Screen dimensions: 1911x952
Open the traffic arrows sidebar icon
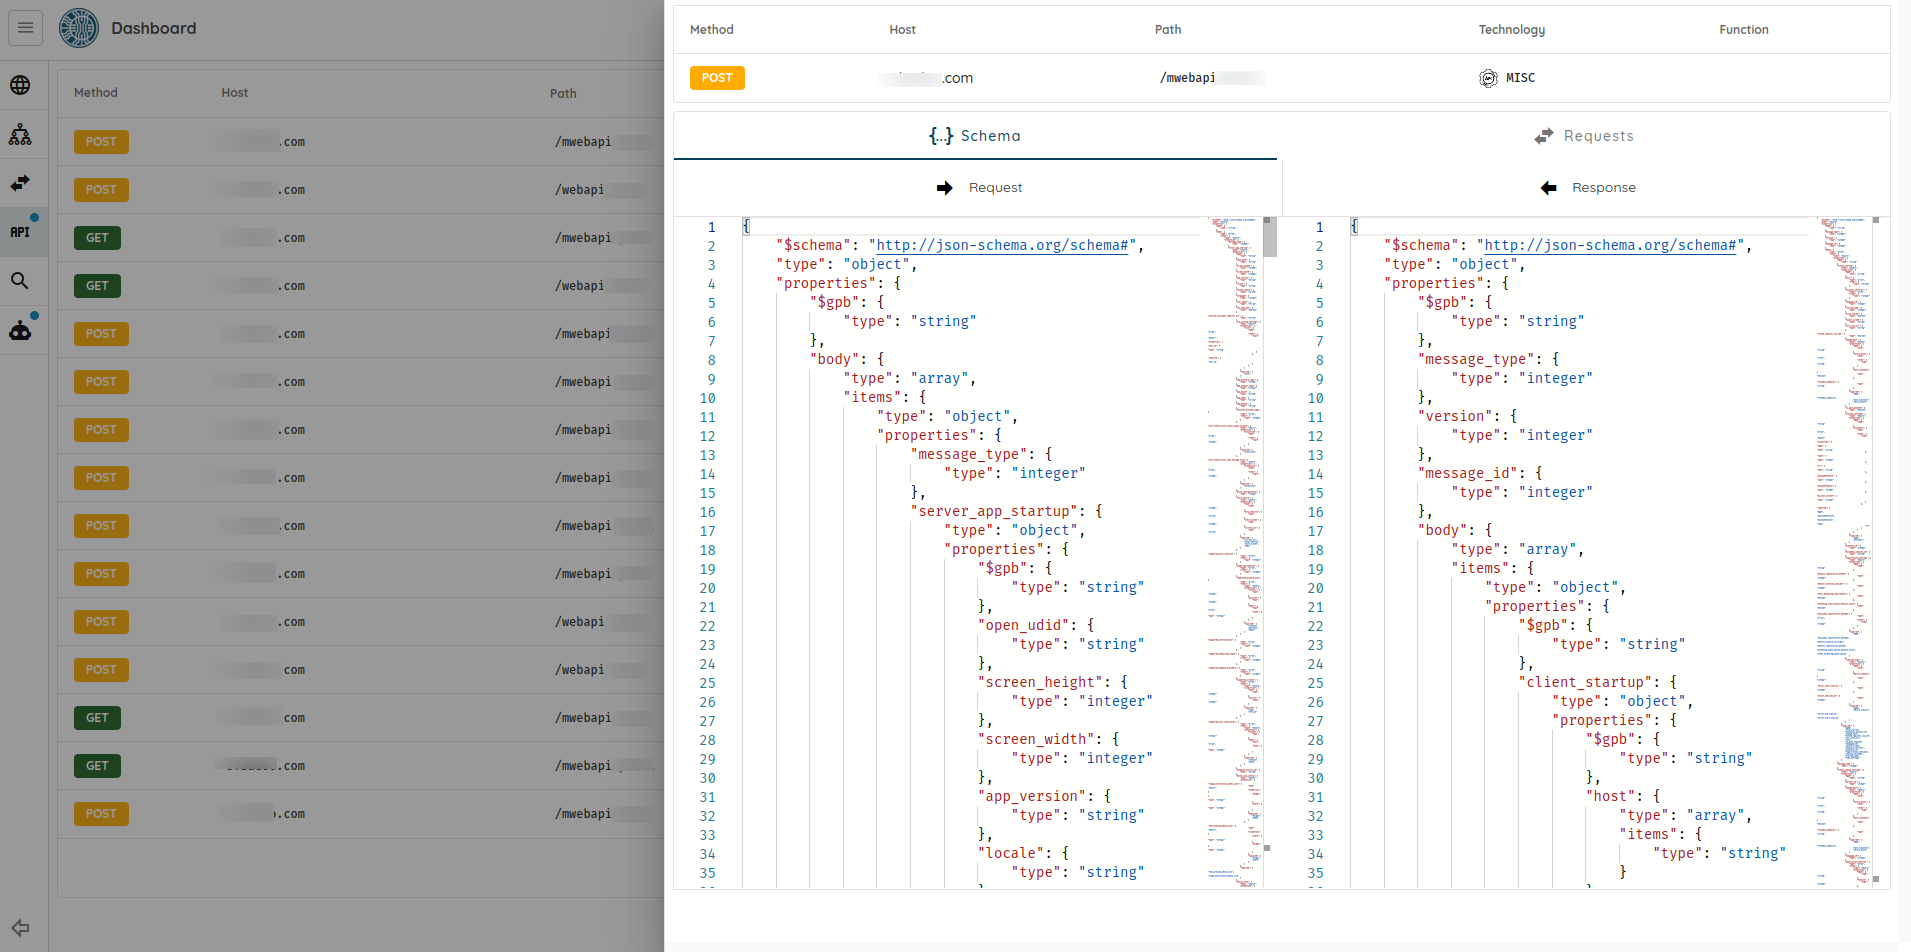[20, 183]
